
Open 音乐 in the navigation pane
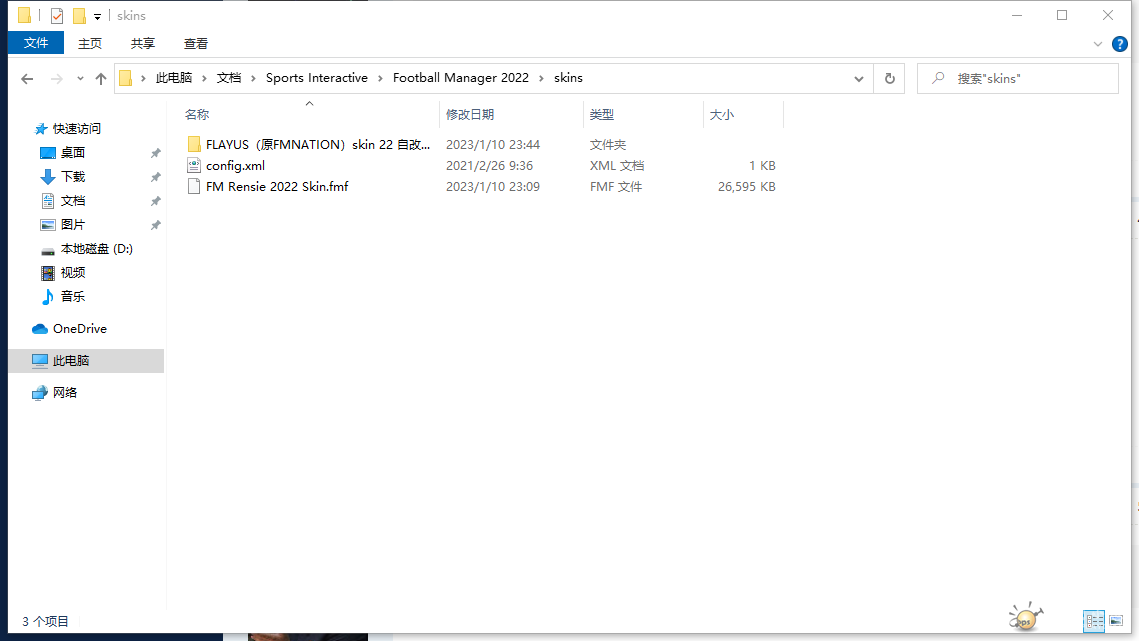tap(73, 297)
